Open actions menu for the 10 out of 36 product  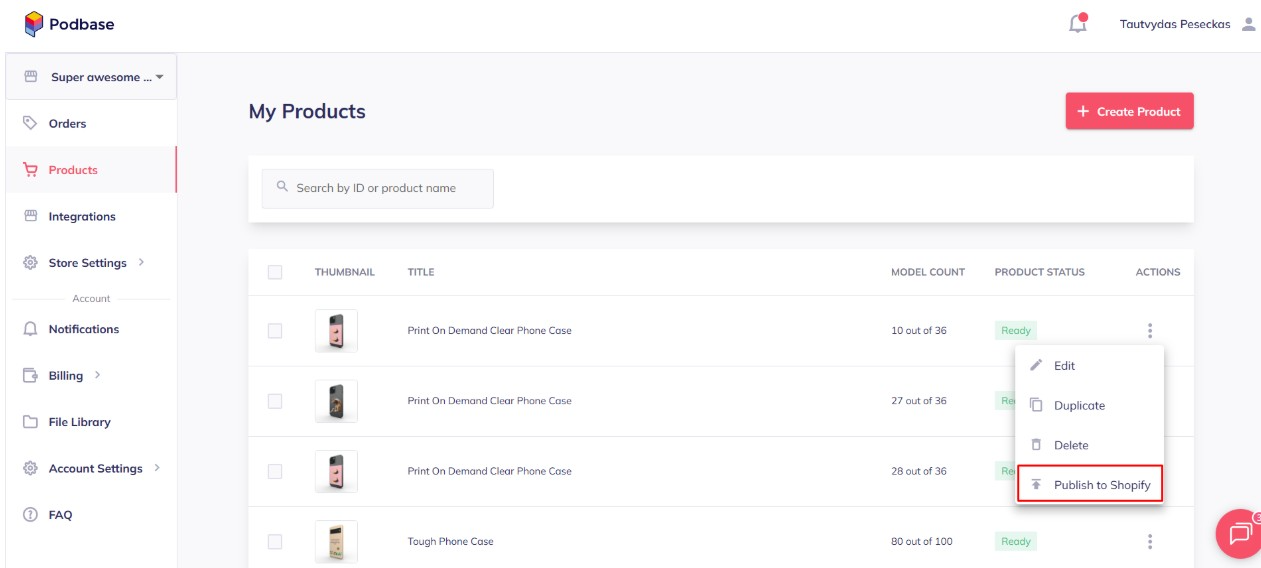coord(1150,331)
